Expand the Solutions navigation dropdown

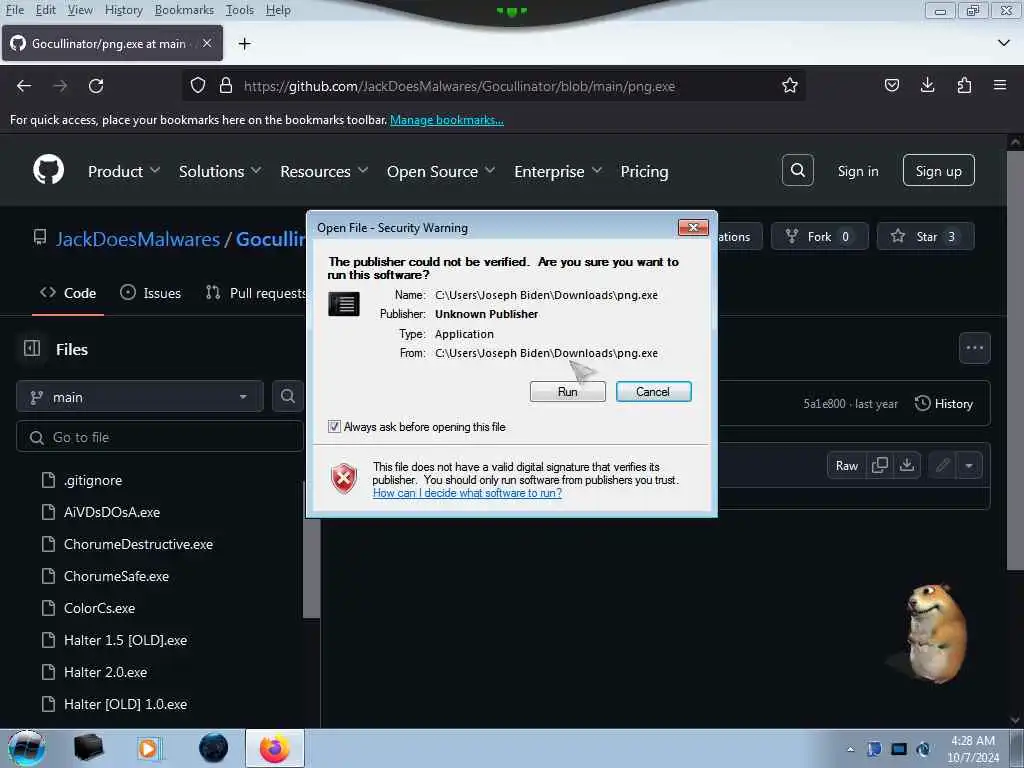(x=220, y=171)
